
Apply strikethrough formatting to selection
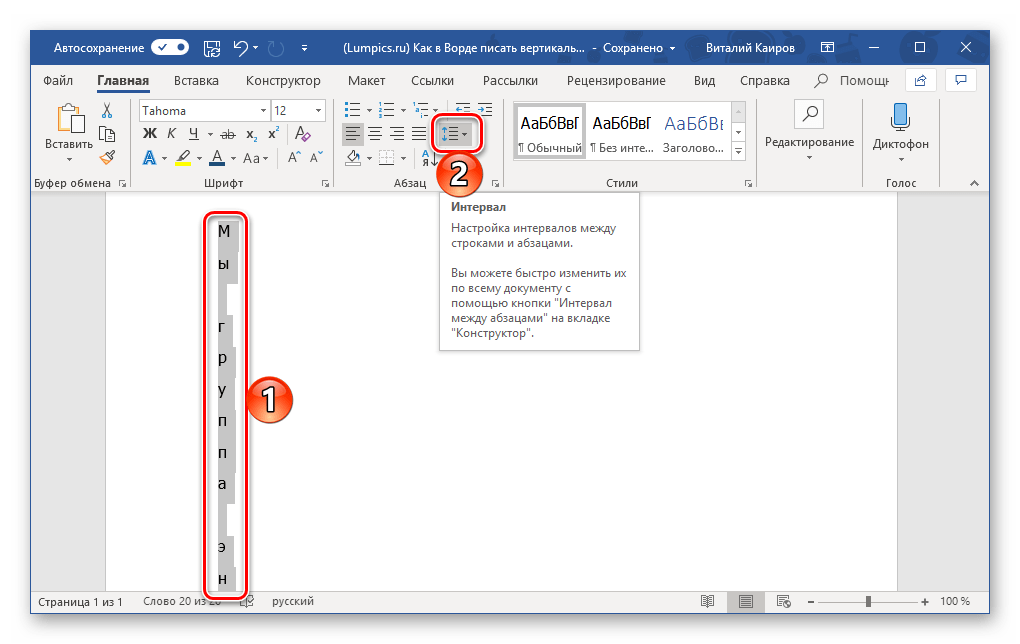click(x=229, y=134)
